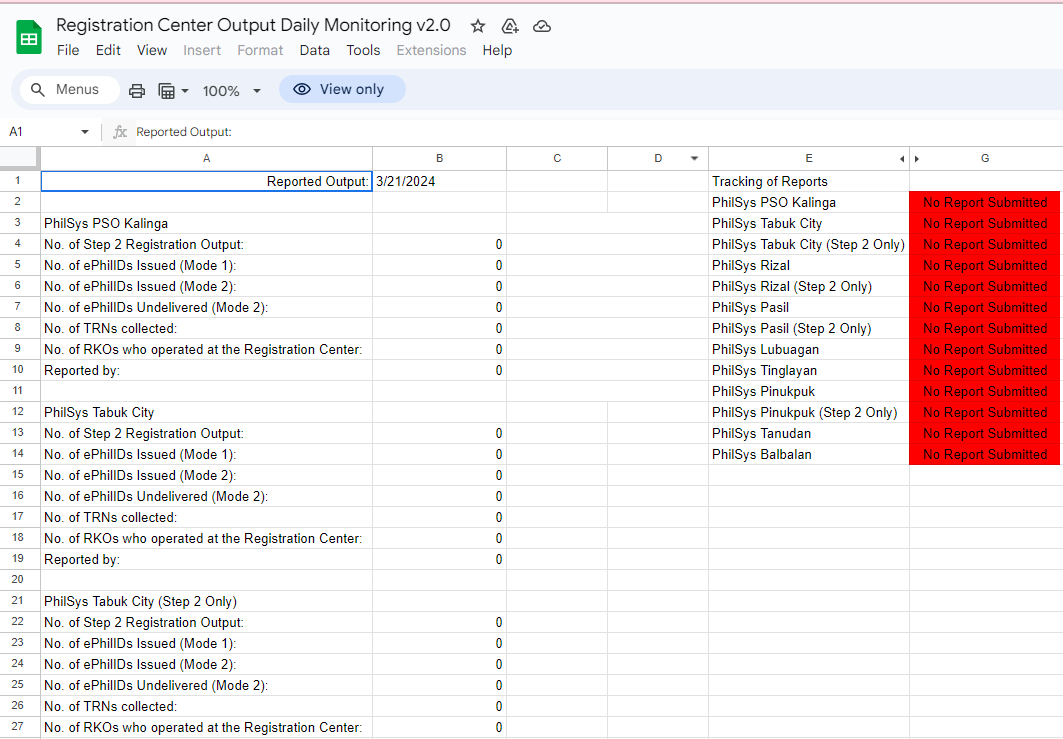Click 'PhilSys Tabuk City (Step 2 Only)' in row 21
This screenshot has width=1063, height=739.
tap(207, 601)
